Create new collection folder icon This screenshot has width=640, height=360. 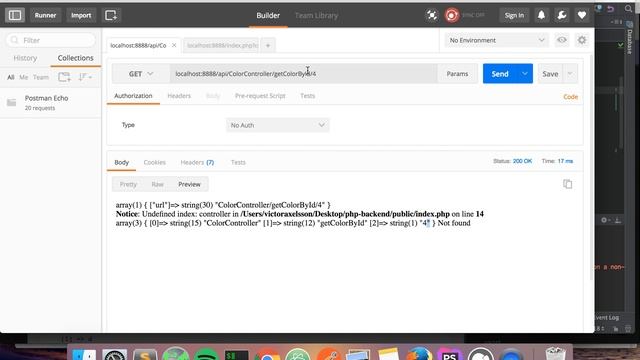[x=64, y=77]
